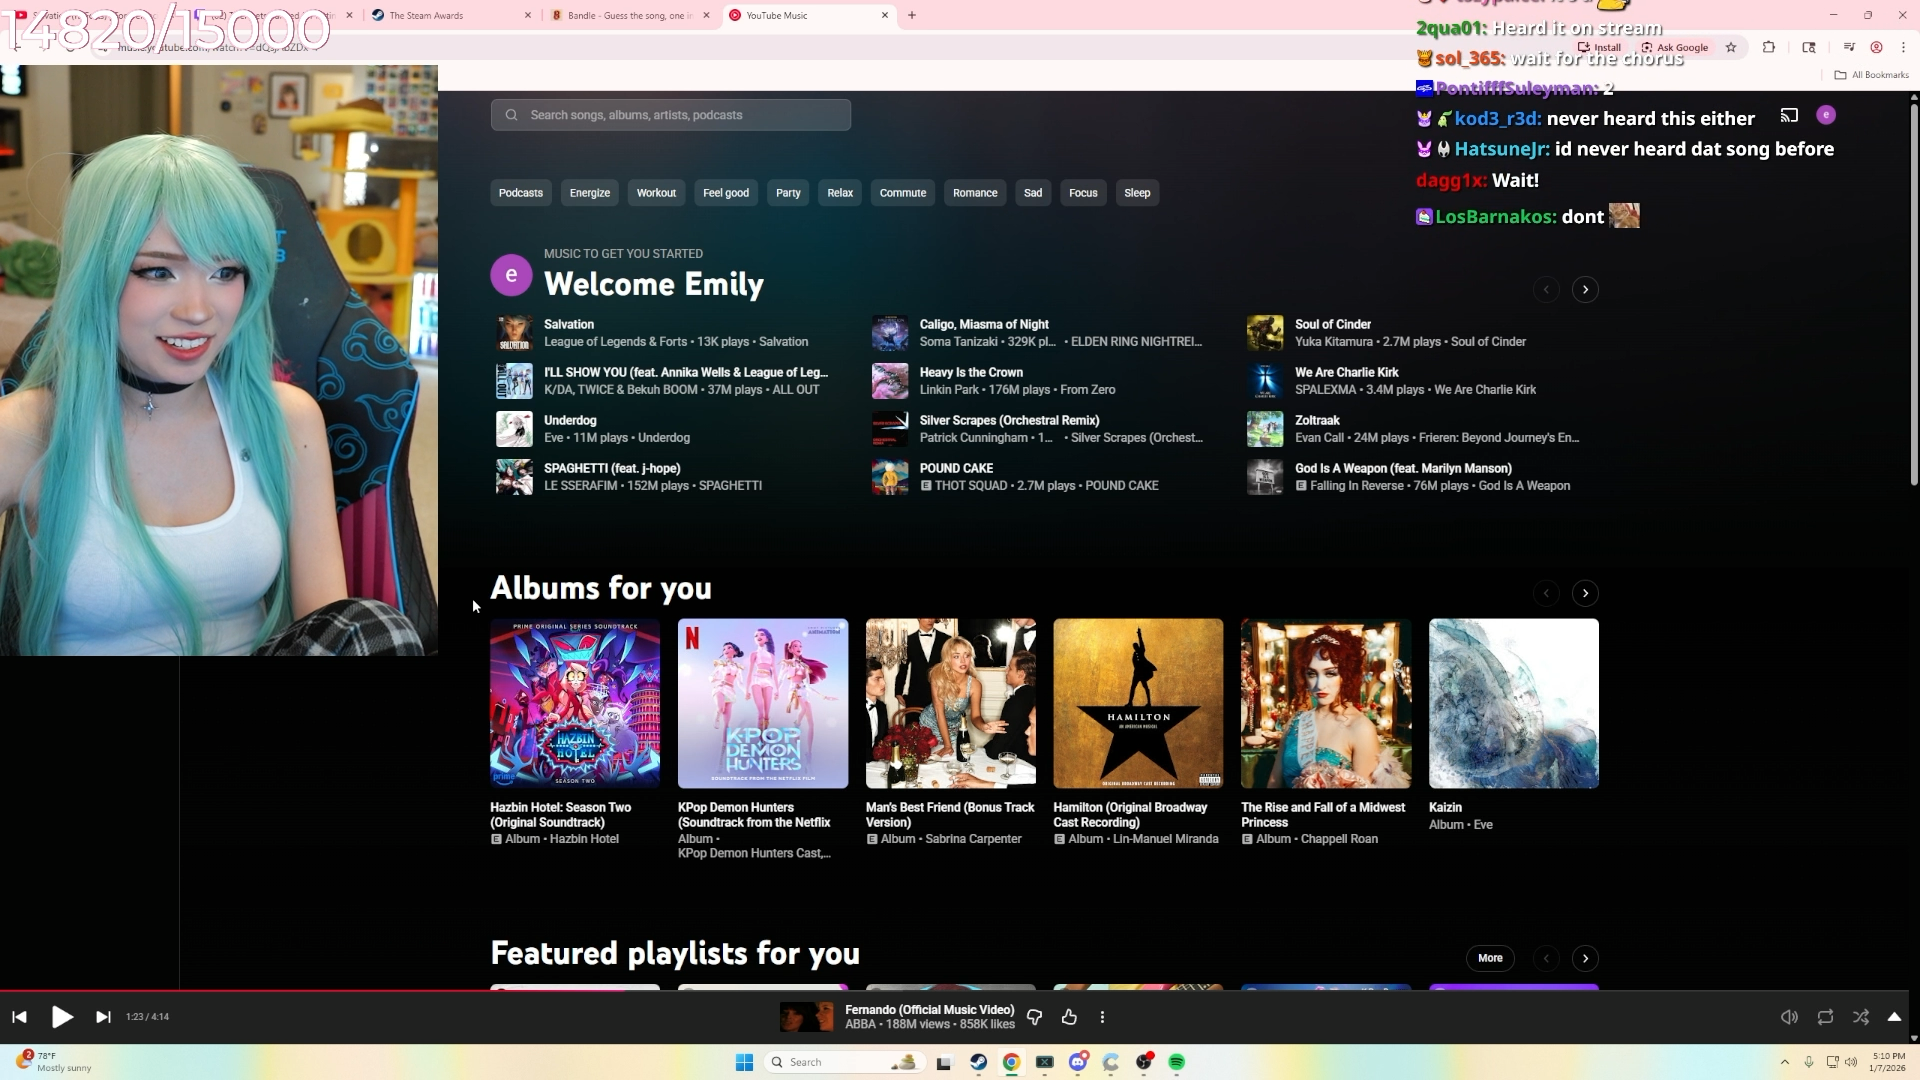
Task: Bookmark this page with the star icon
Action: click(1731, 47)
